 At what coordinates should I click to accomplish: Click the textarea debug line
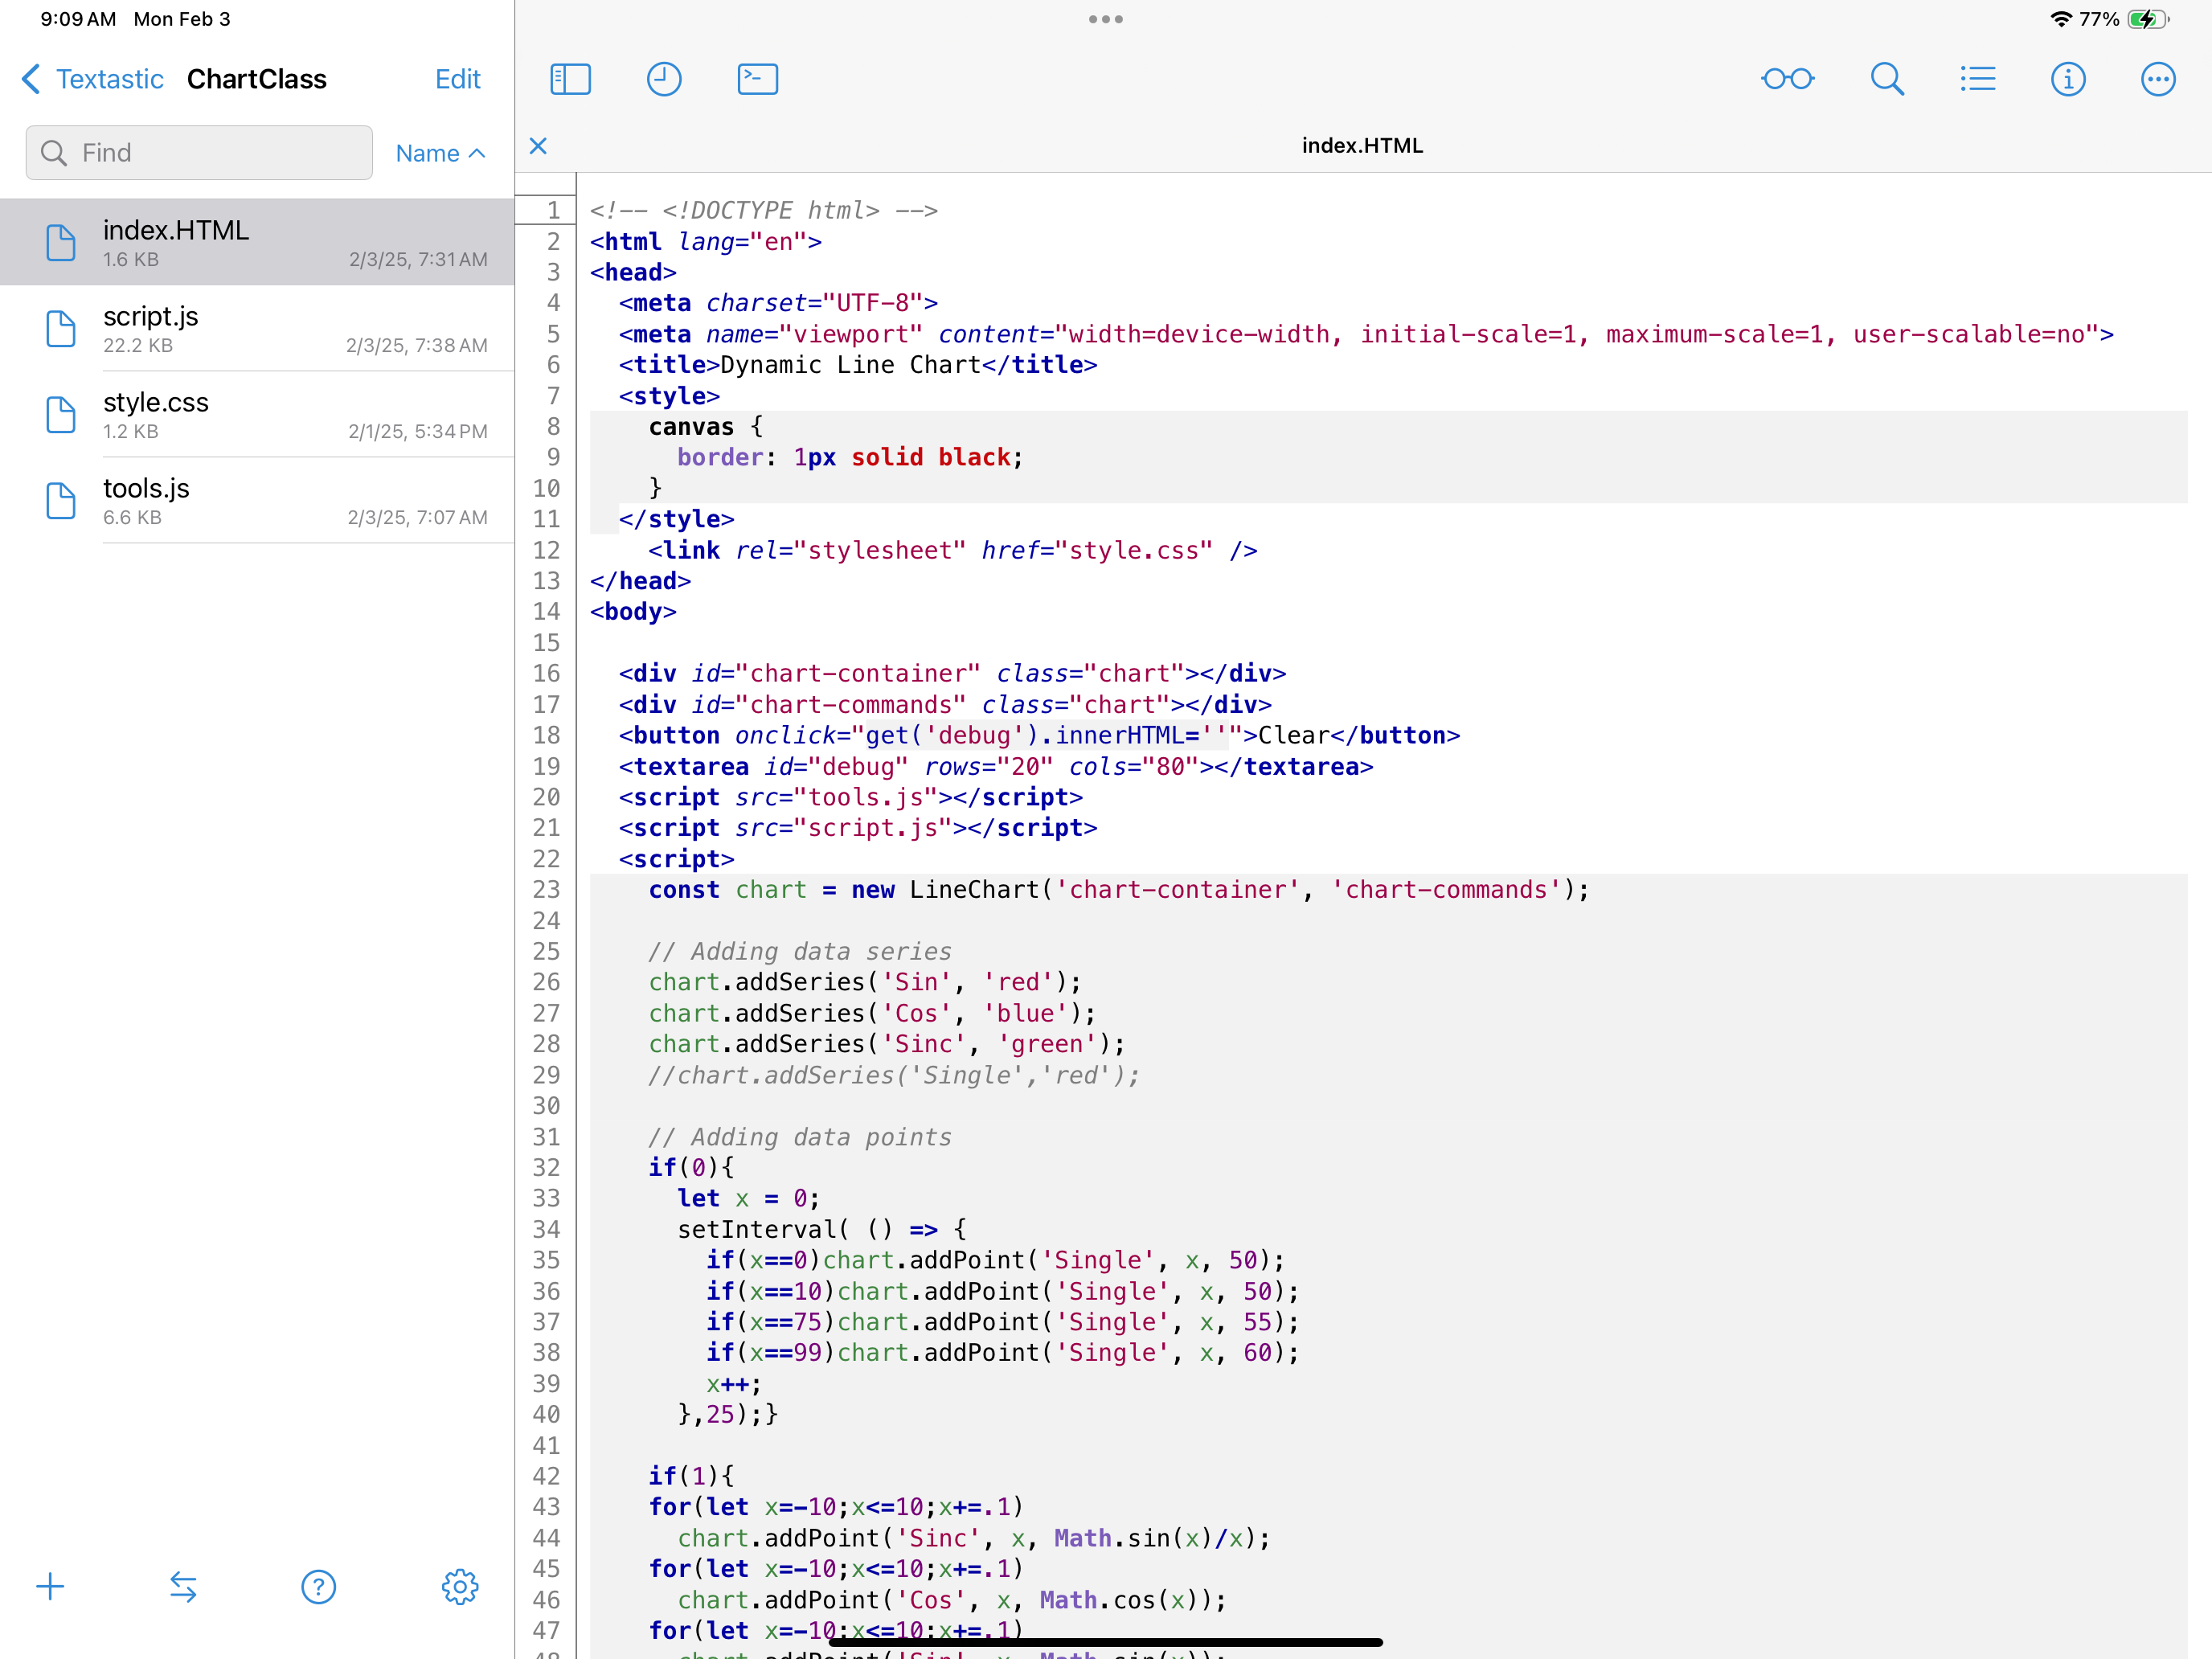996,766
